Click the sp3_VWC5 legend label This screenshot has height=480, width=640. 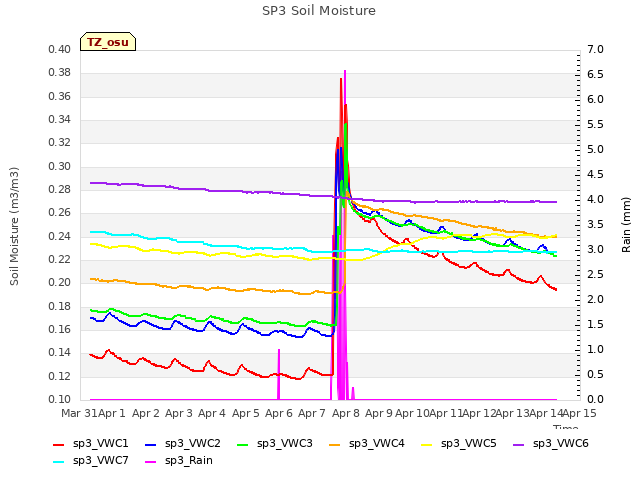pyautogui.click(x=469, y=443)
